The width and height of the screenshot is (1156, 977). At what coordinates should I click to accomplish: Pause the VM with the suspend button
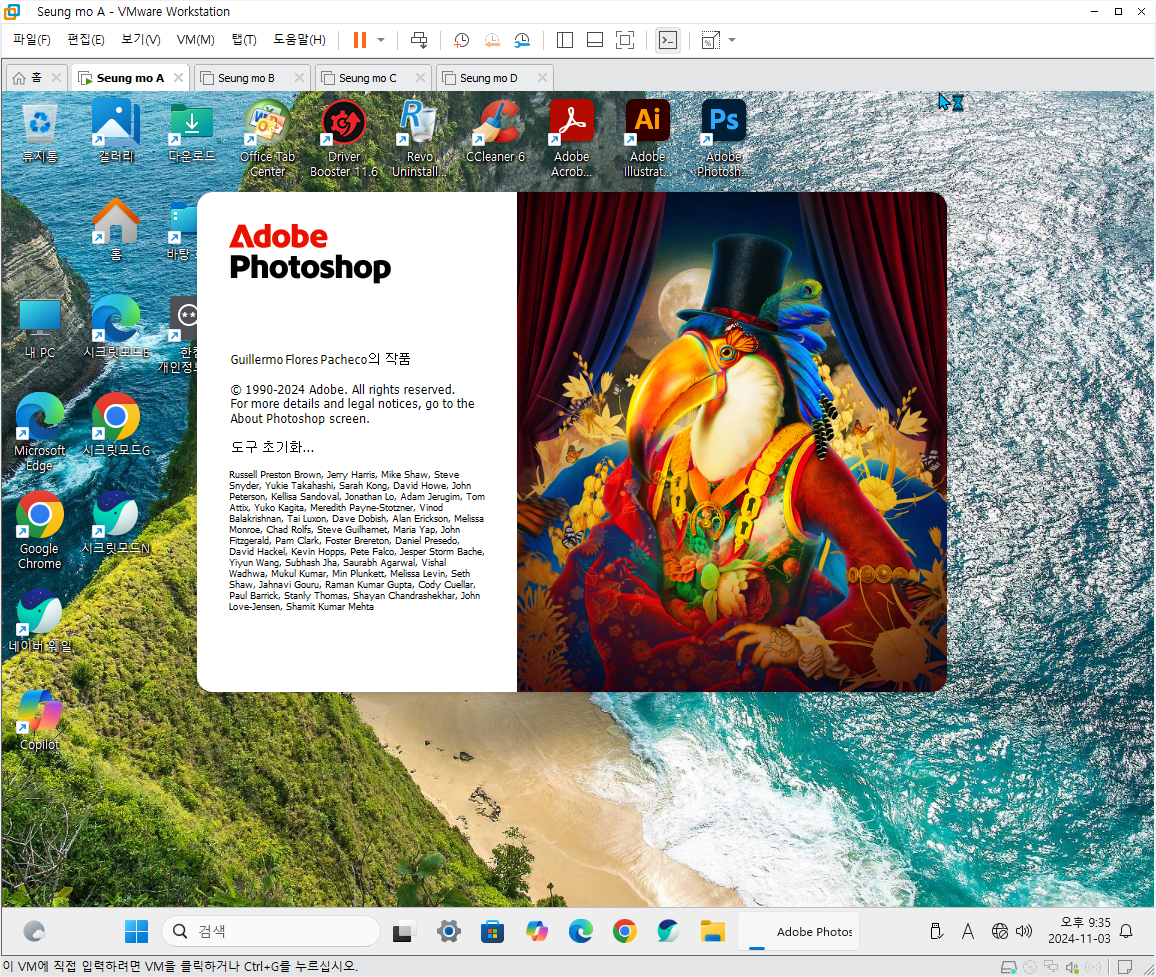coord(360,40)
